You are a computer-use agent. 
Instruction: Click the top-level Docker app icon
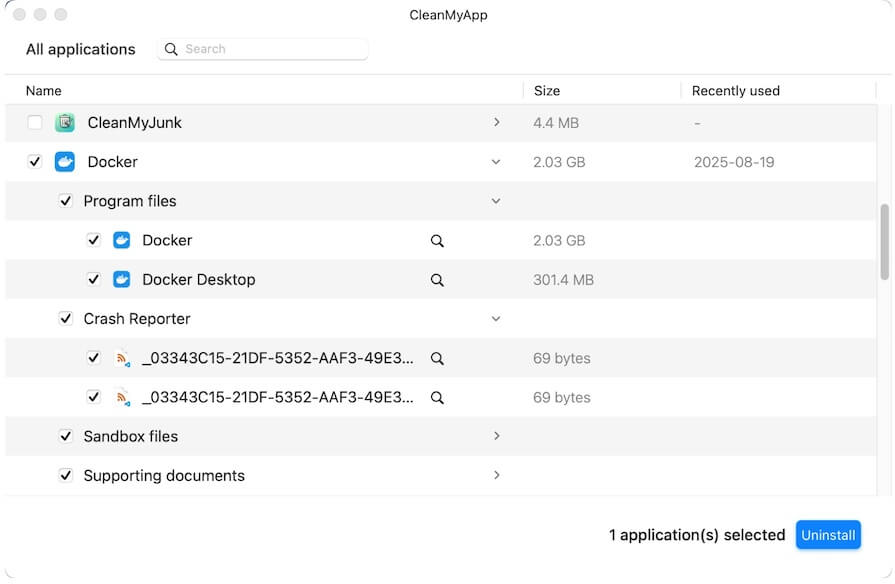pos(65,162)
